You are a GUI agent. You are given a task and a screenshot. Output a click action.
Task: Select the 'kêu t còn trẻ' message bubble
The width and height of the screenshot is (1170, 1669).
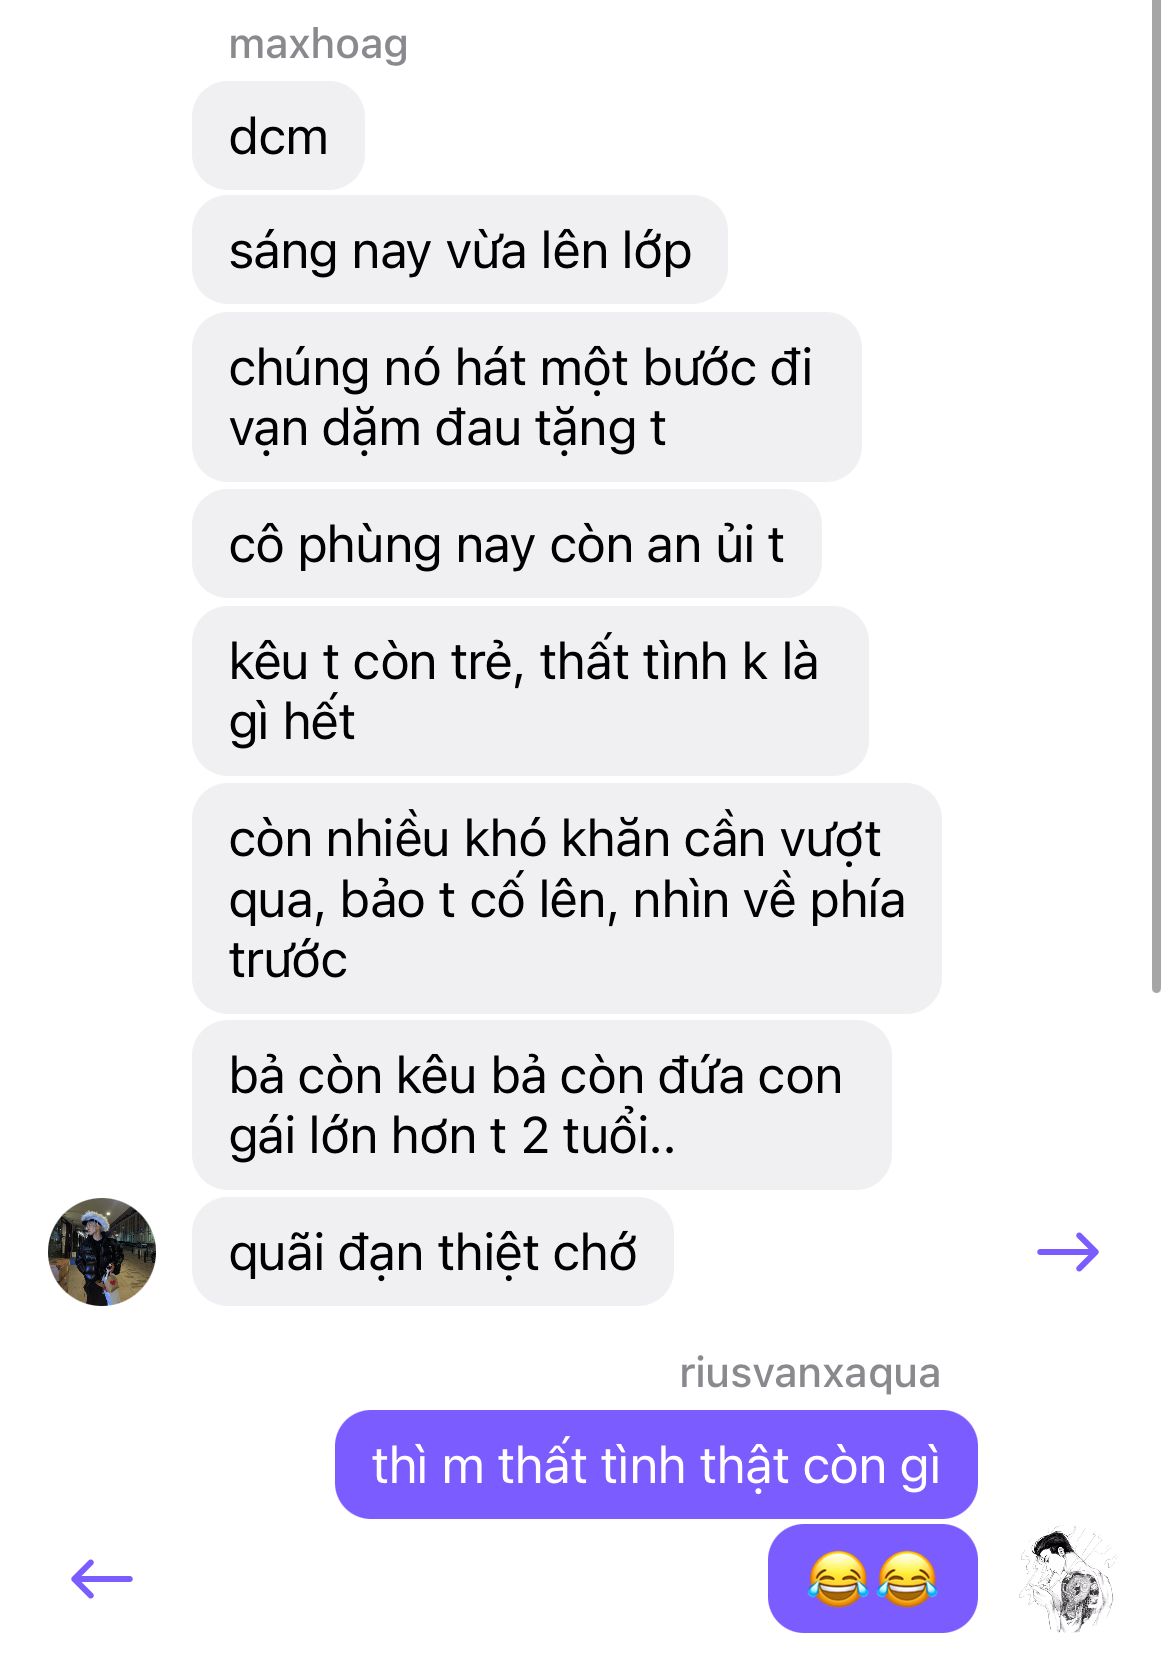click(530, 691)
